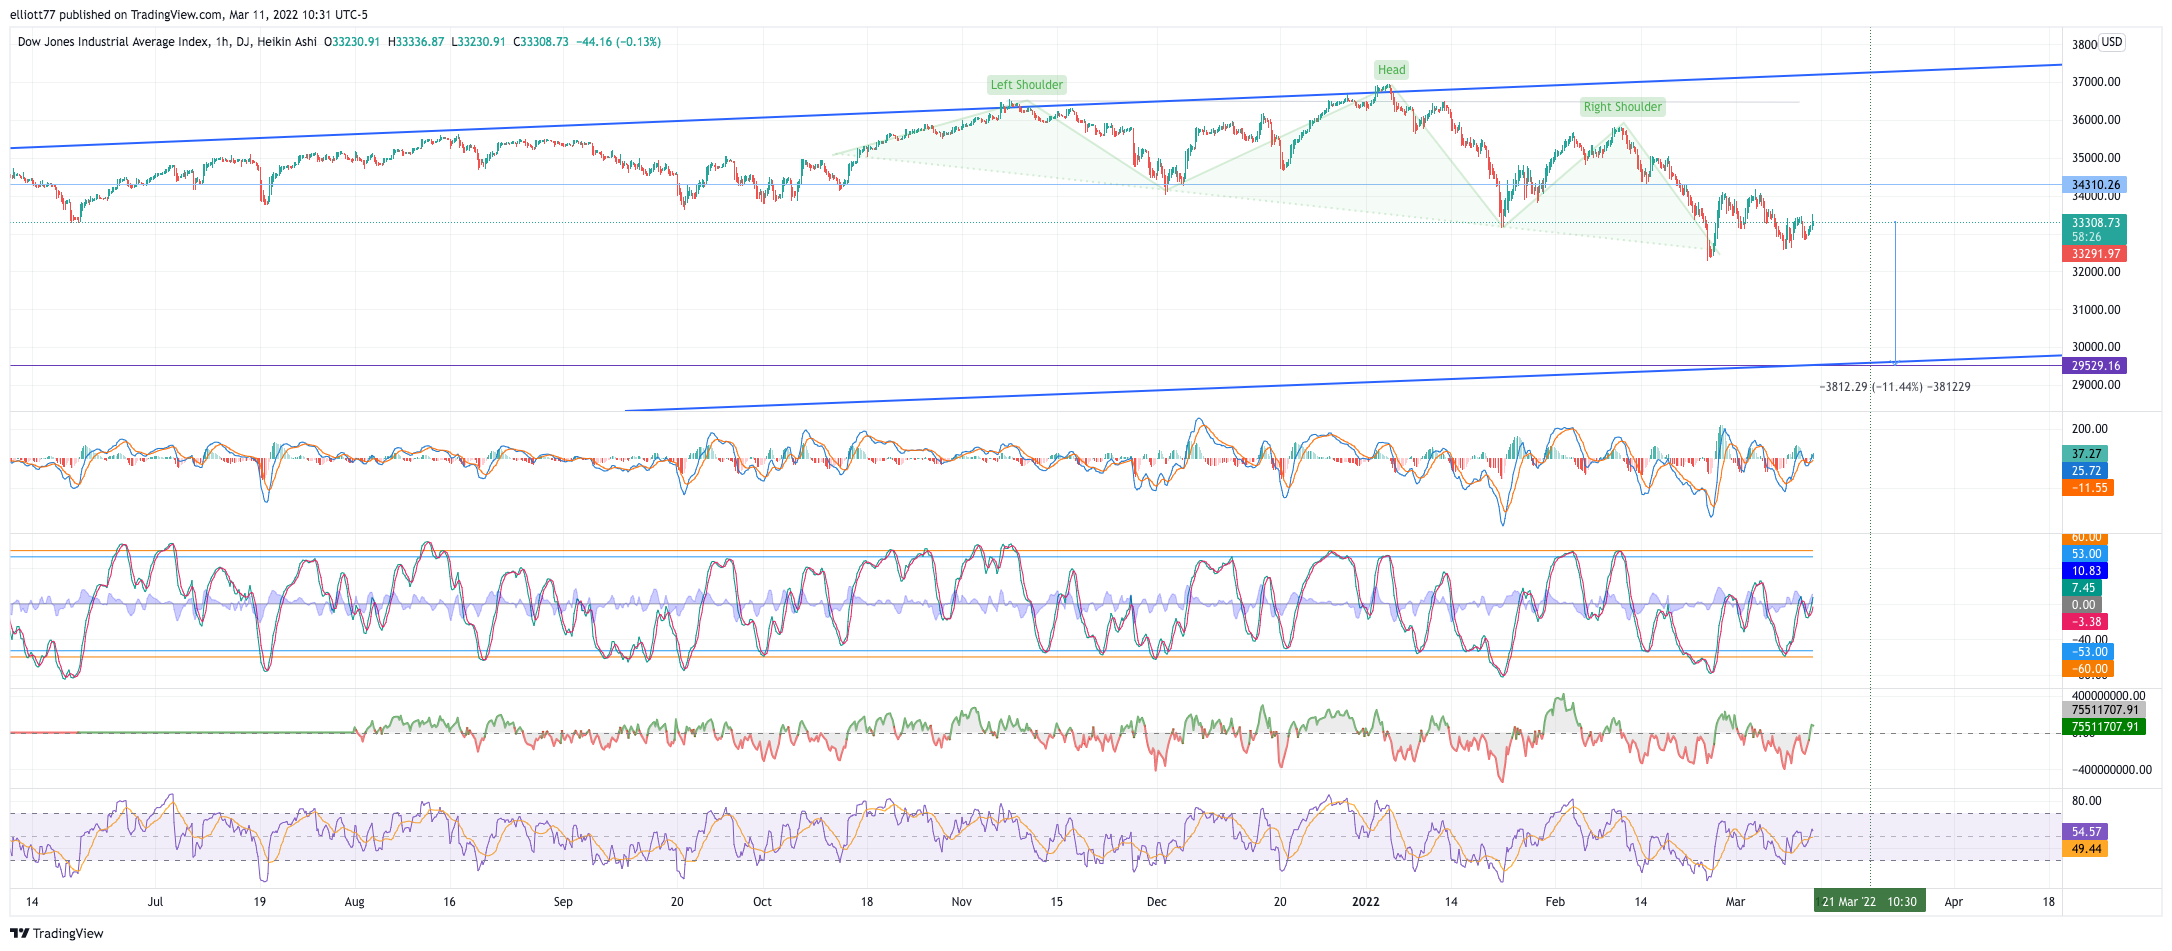Click the Sep label on the time axis
The image size is (2172, 951).
tap(563, 902)
